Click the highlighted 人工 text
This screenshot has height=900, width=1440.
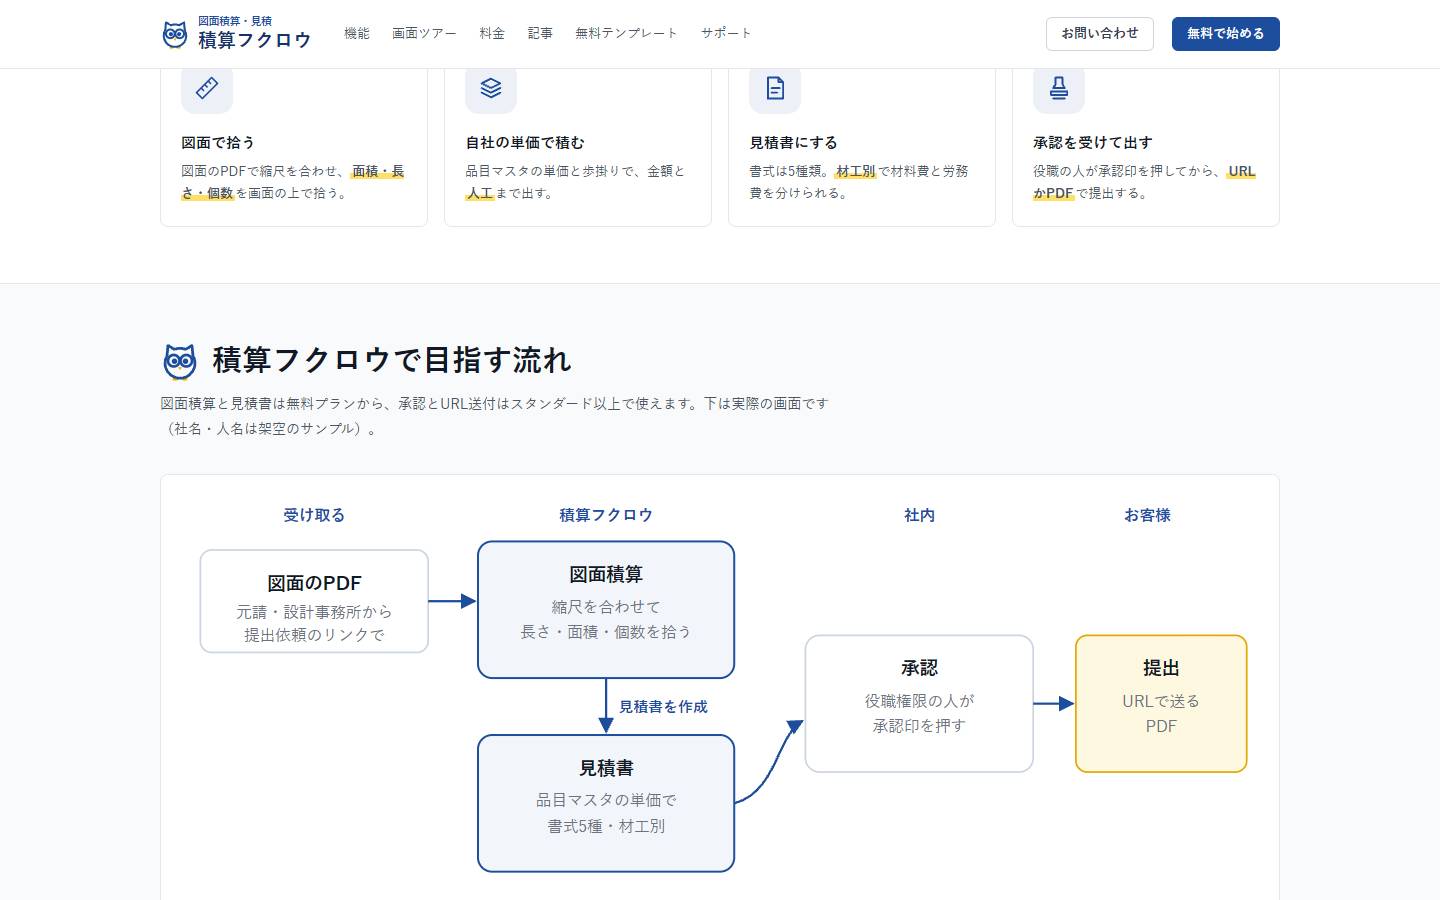tap(480, 193)
